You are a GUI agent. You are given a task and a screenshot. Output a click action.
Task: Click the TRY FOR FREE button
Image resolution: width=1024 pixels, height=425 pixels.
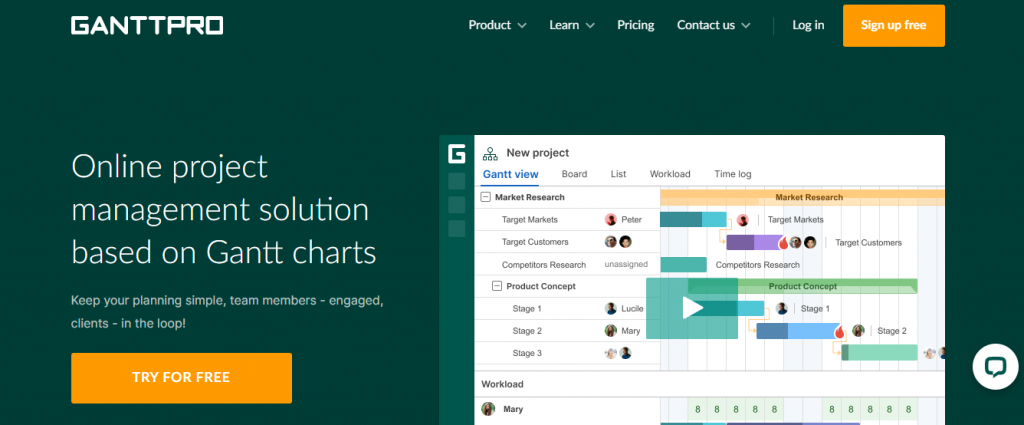181,377
